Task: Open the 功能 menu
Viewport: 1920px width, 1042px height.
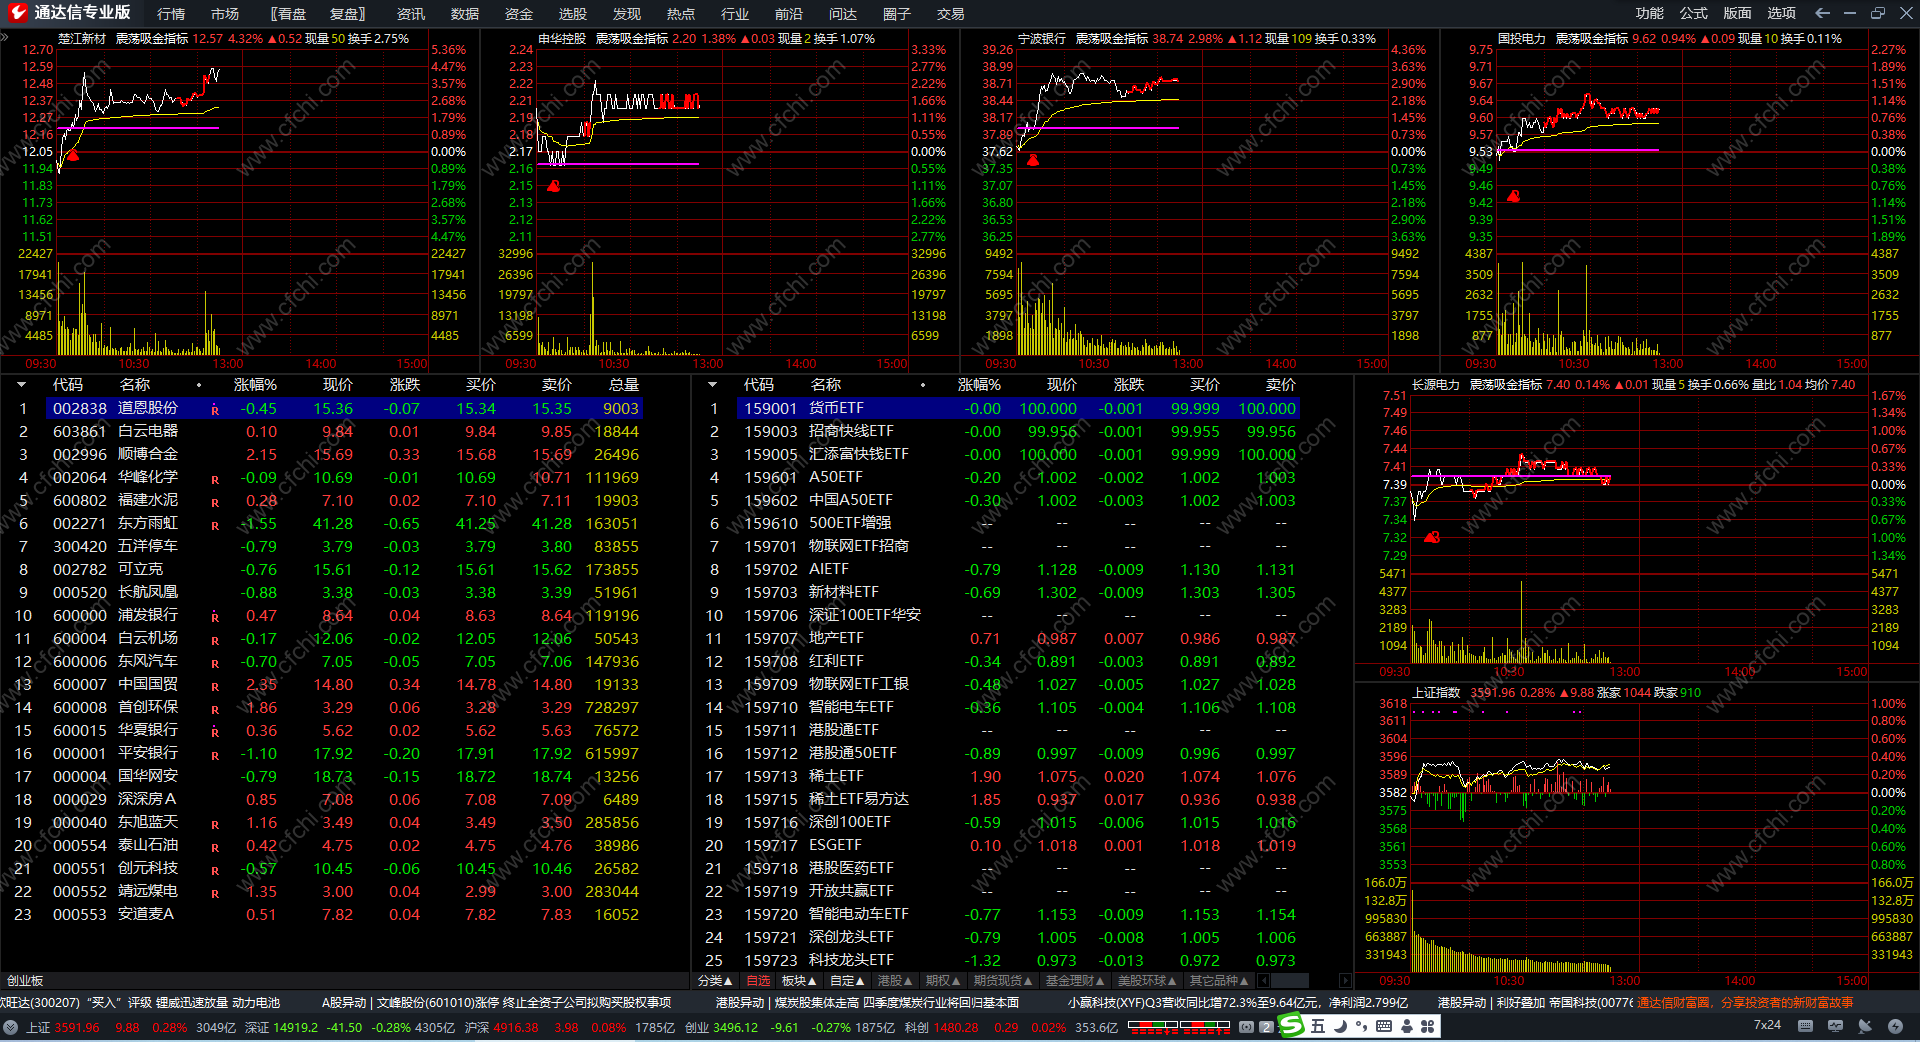Action: [1650, 13]
